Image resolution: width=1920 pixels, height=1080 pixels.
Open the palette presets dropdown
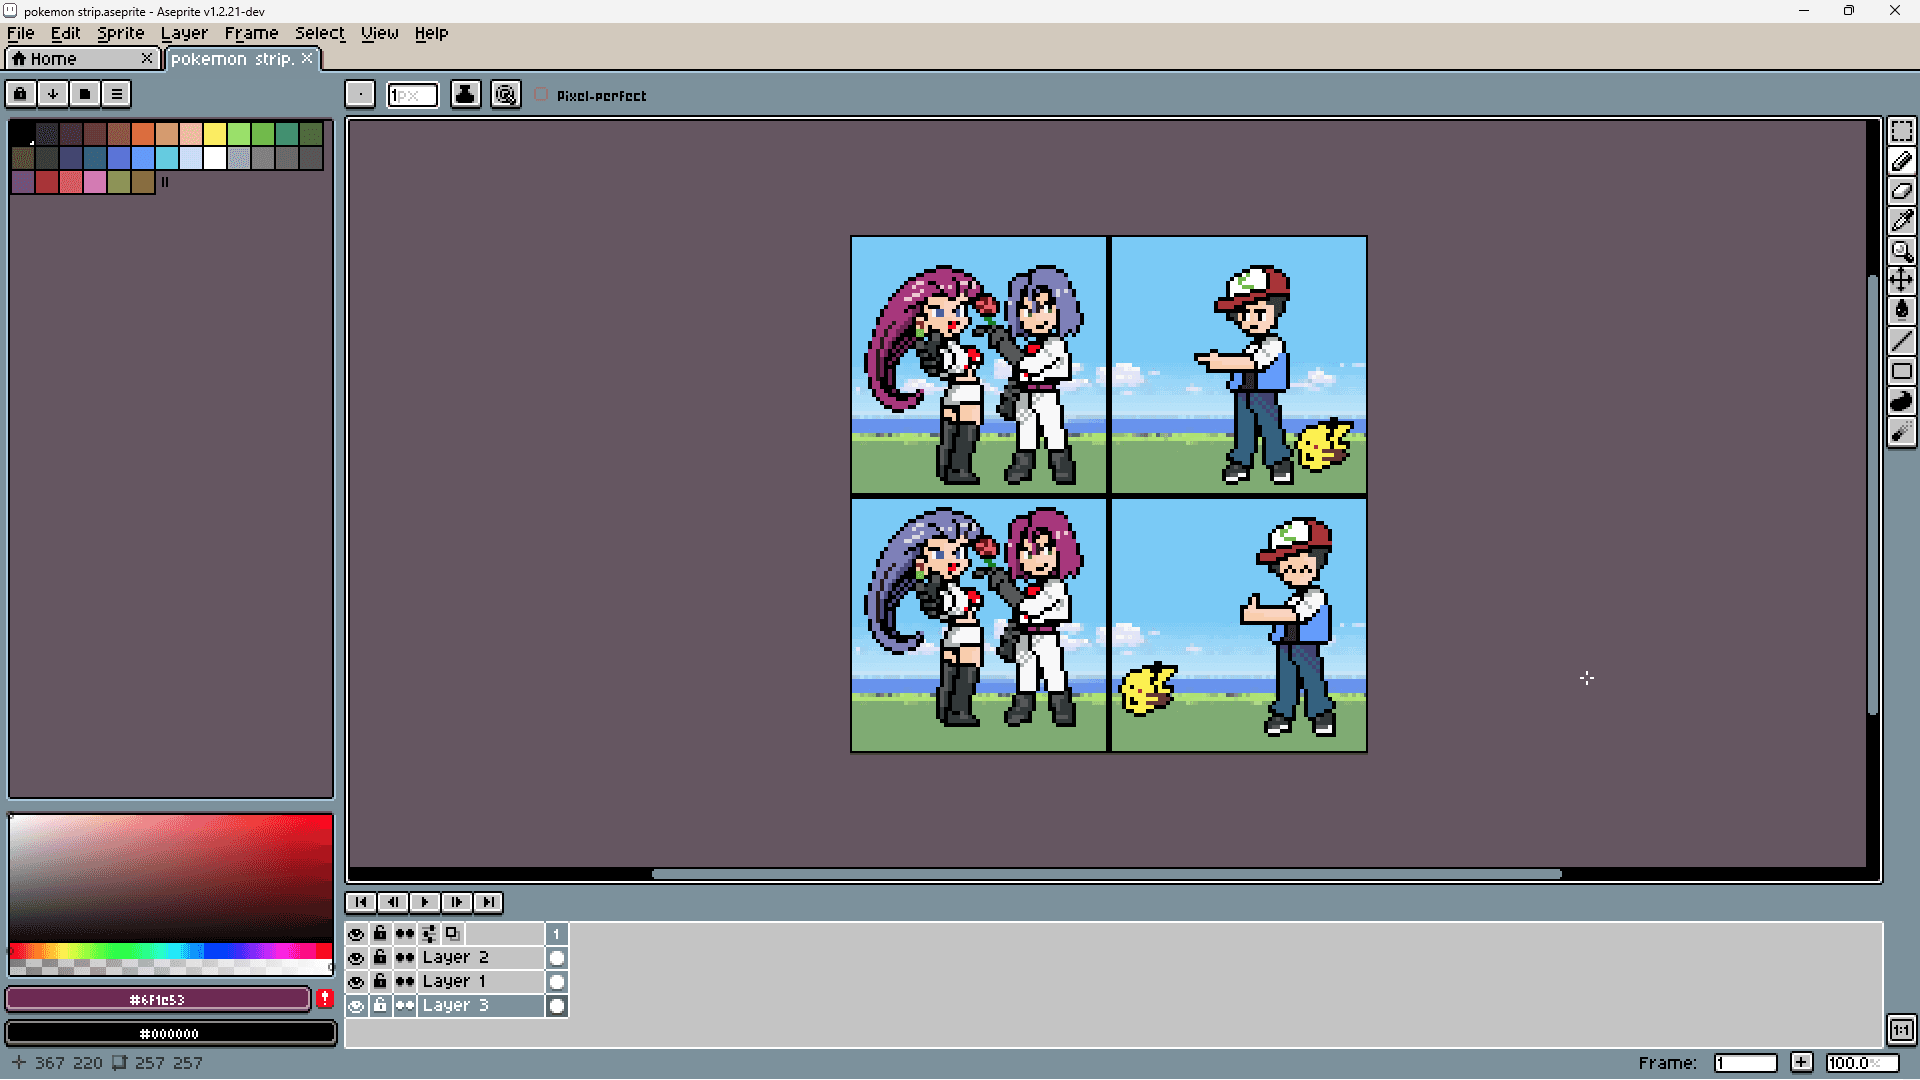pos(85,94)
